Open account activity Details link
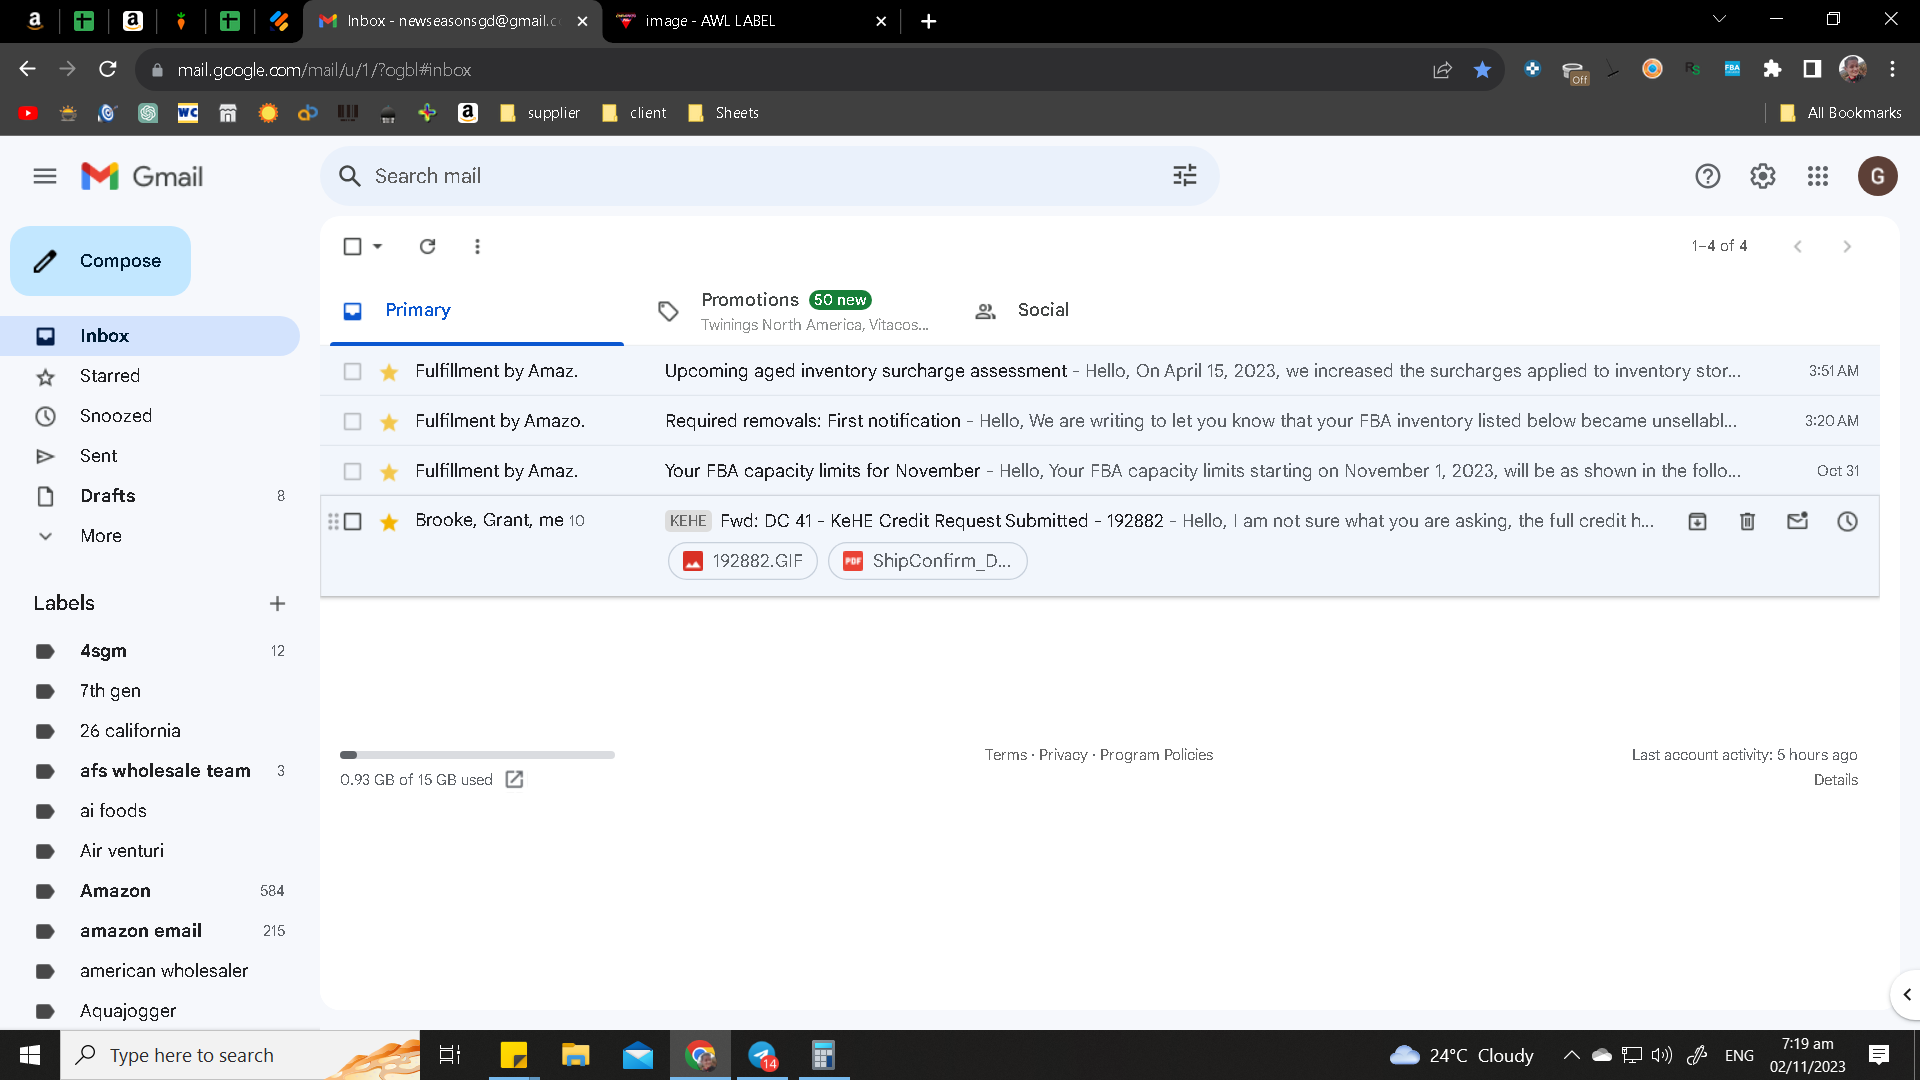 pos(1836,780)
